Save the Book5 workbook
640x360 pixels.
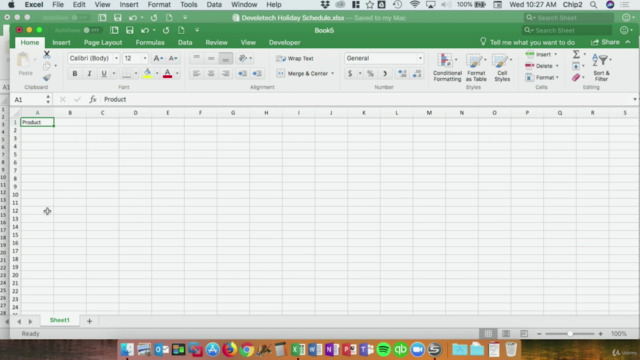tap(129, 30)
